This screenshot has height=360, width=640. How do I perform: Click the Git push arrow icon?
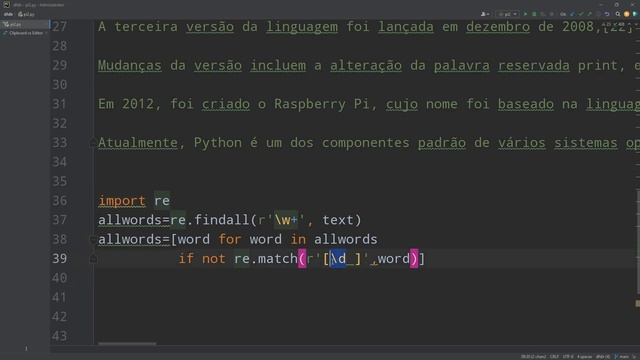pyautogui.click(x=589, y=14)
